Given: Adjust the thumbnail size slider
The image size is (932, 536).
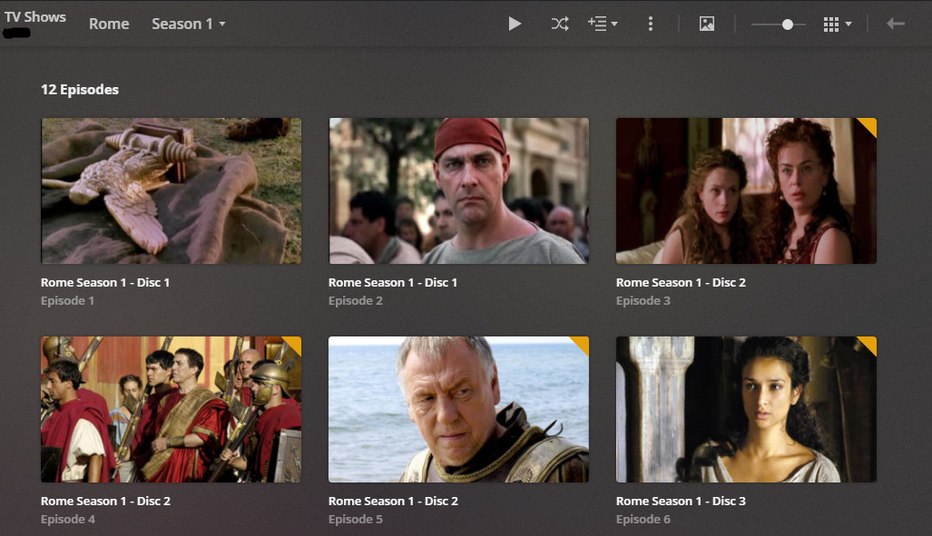Looking at the screenshot, I should tap(779, 24).
